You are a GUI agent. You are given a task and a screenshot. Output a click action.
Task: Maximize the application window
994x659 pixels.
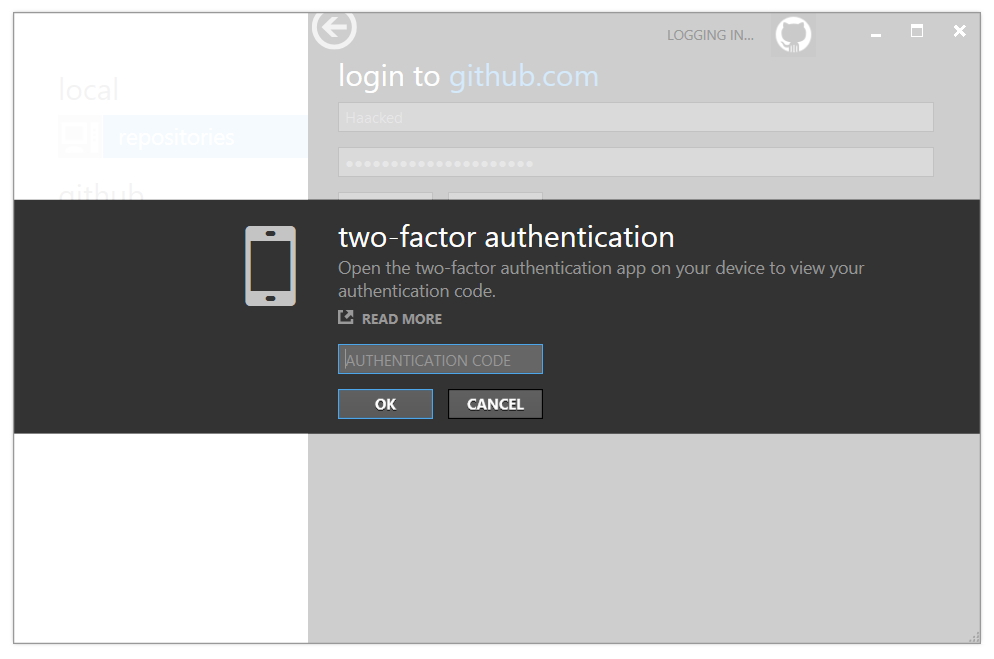click(917, 30)
